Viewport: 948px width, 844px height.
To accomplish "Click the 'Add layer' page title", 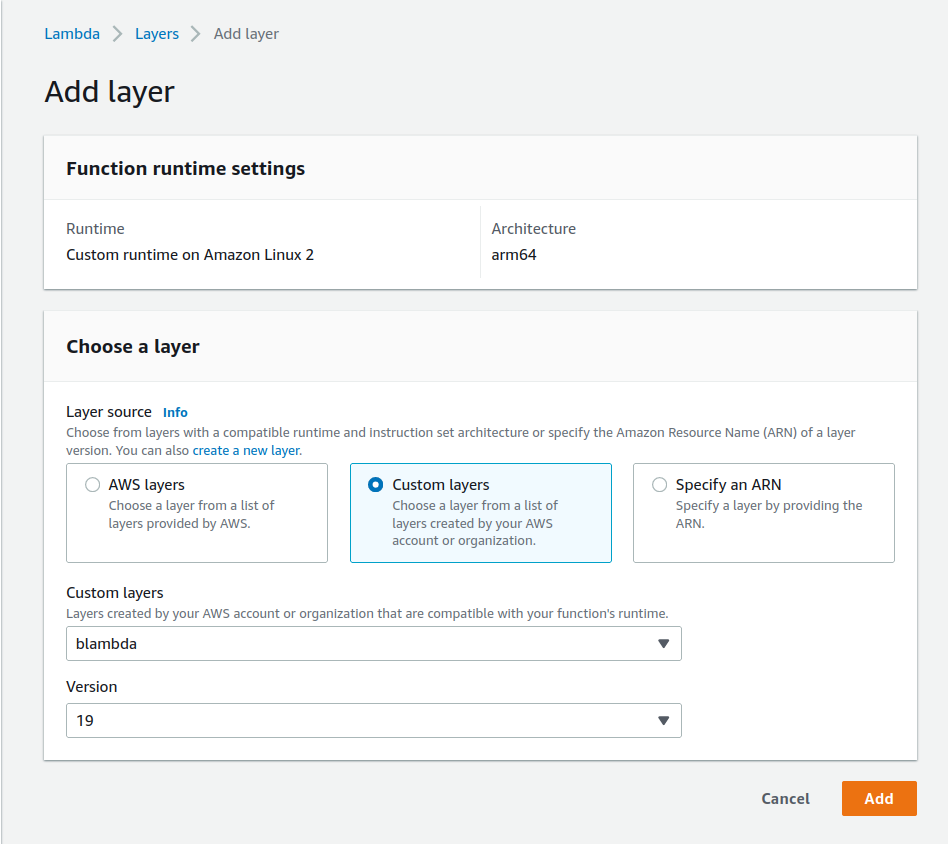I will 109,93.
